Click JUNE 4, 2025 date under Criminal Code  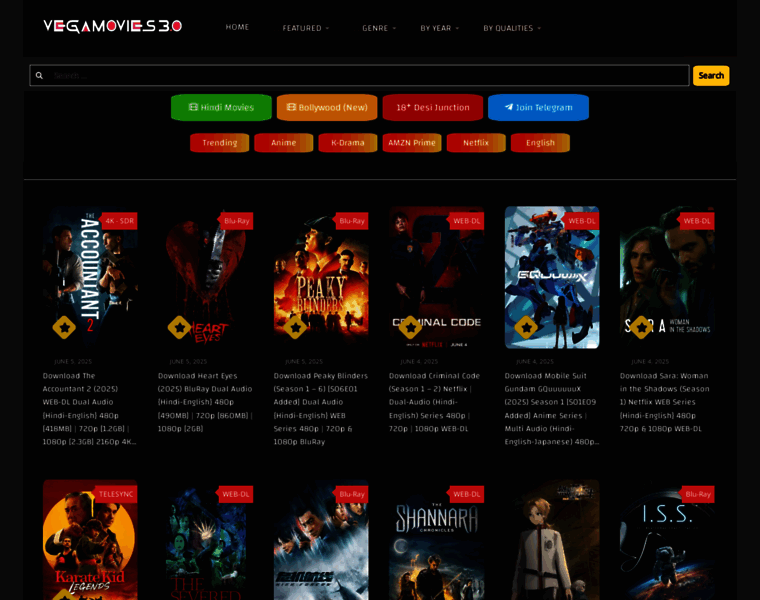tap(419, 362)
